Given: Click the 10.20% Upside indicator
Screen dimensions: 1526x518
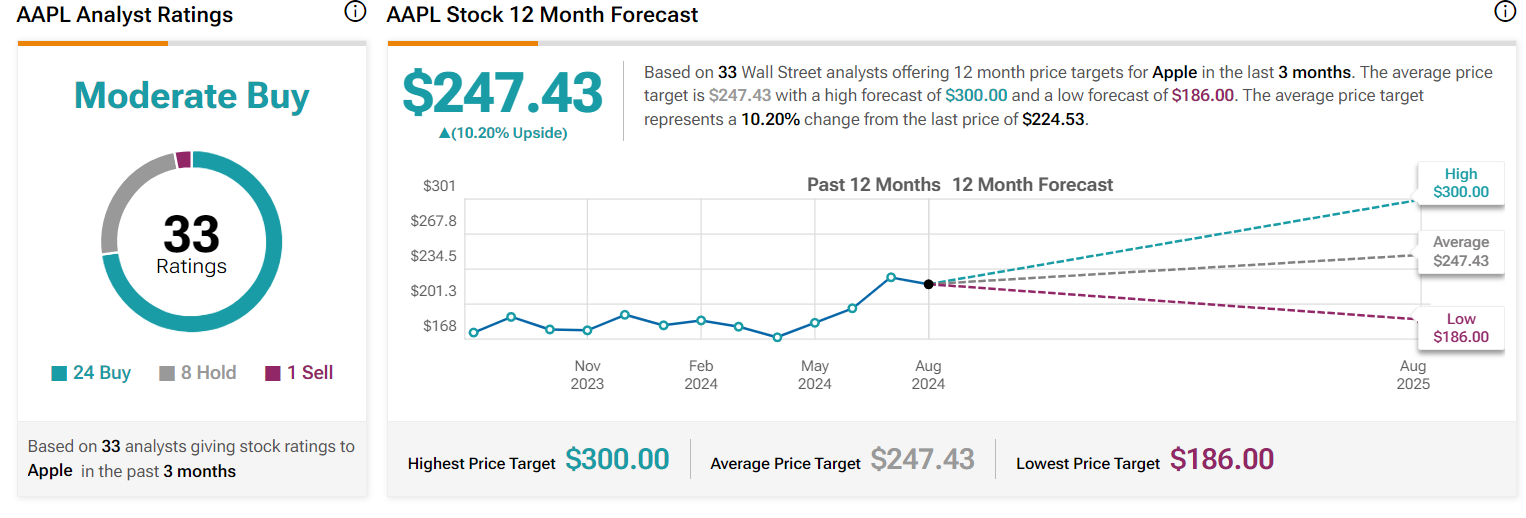Looking at the screenshot, I should click(x=503, y=132).
